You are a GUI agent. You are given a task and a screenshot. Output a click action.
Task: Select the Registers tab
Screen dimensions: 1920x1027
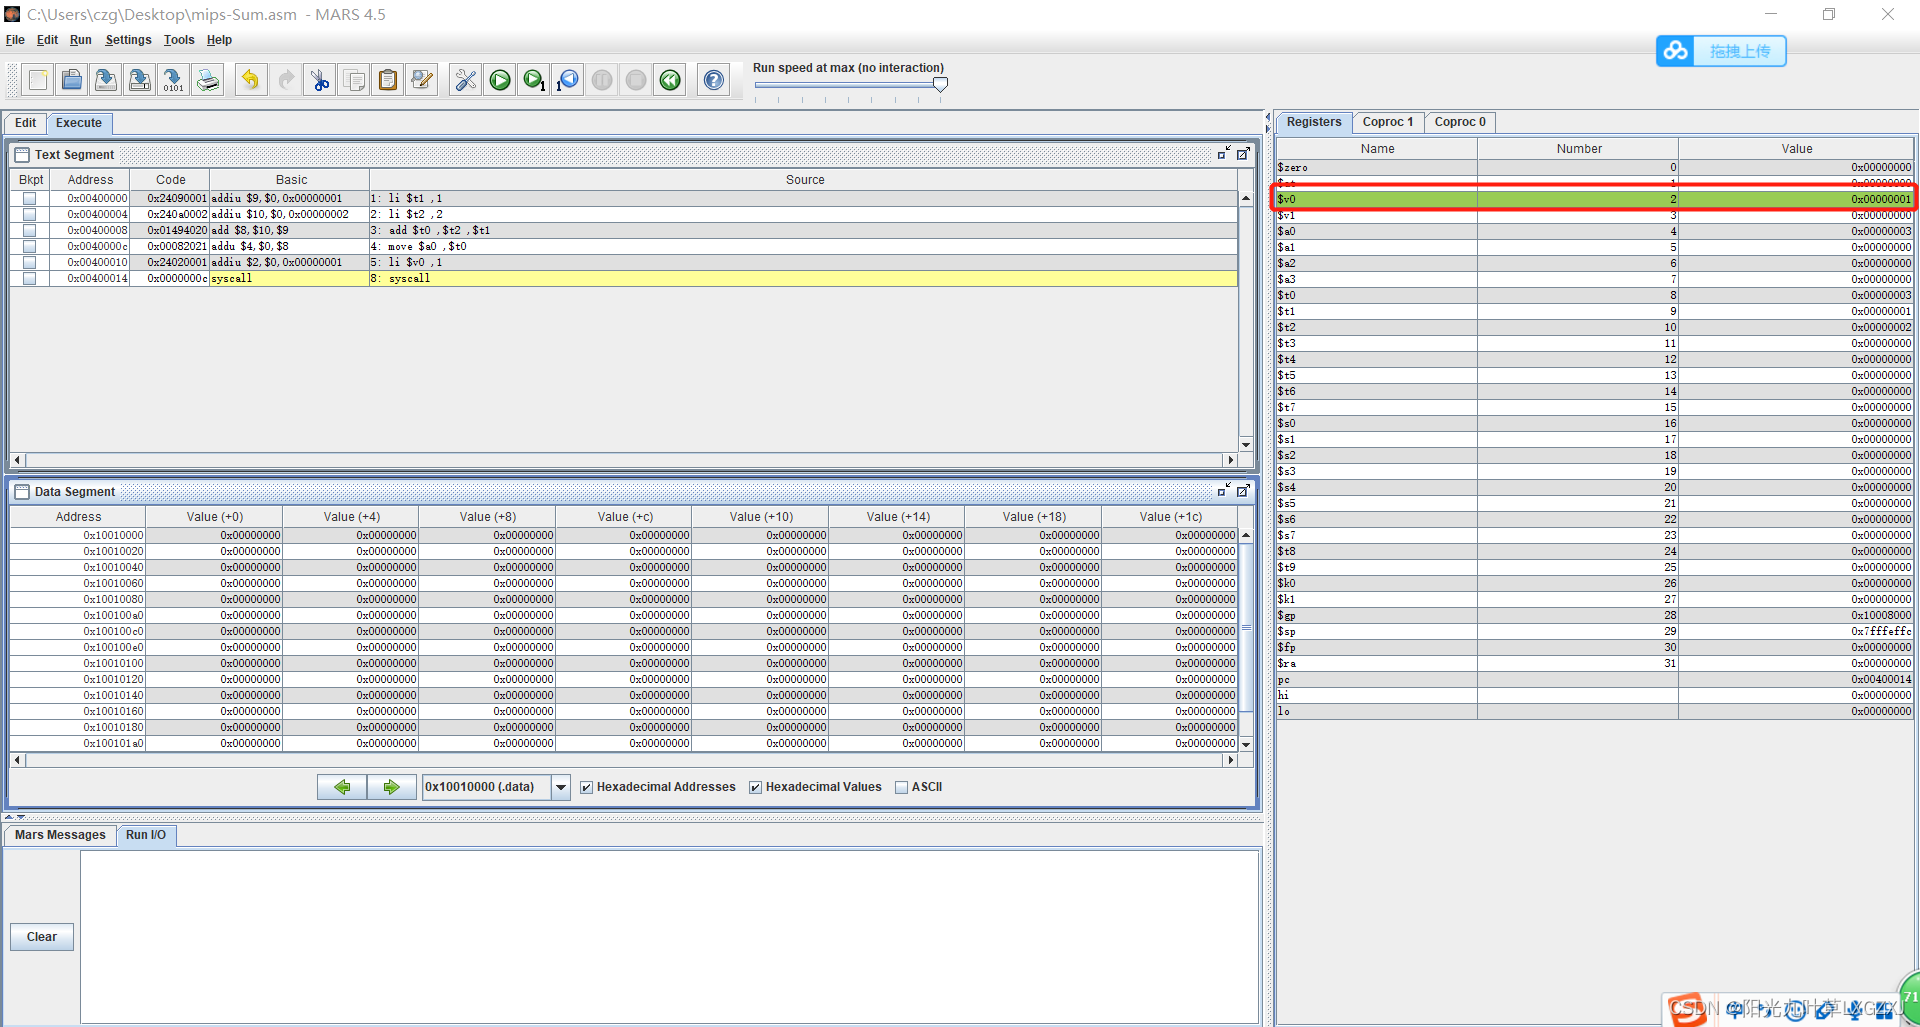pos(1314,122)
